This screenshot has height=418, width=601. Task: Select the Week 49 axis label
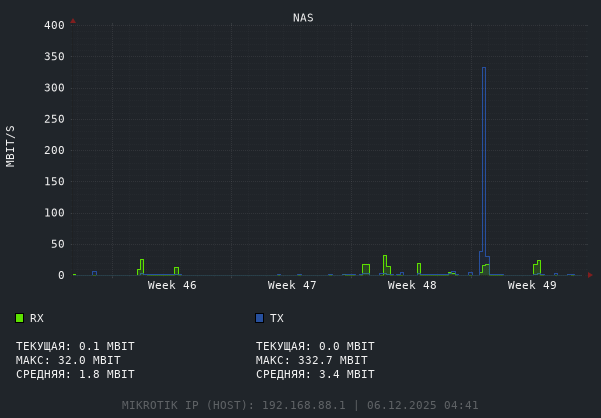click(532, 286)
